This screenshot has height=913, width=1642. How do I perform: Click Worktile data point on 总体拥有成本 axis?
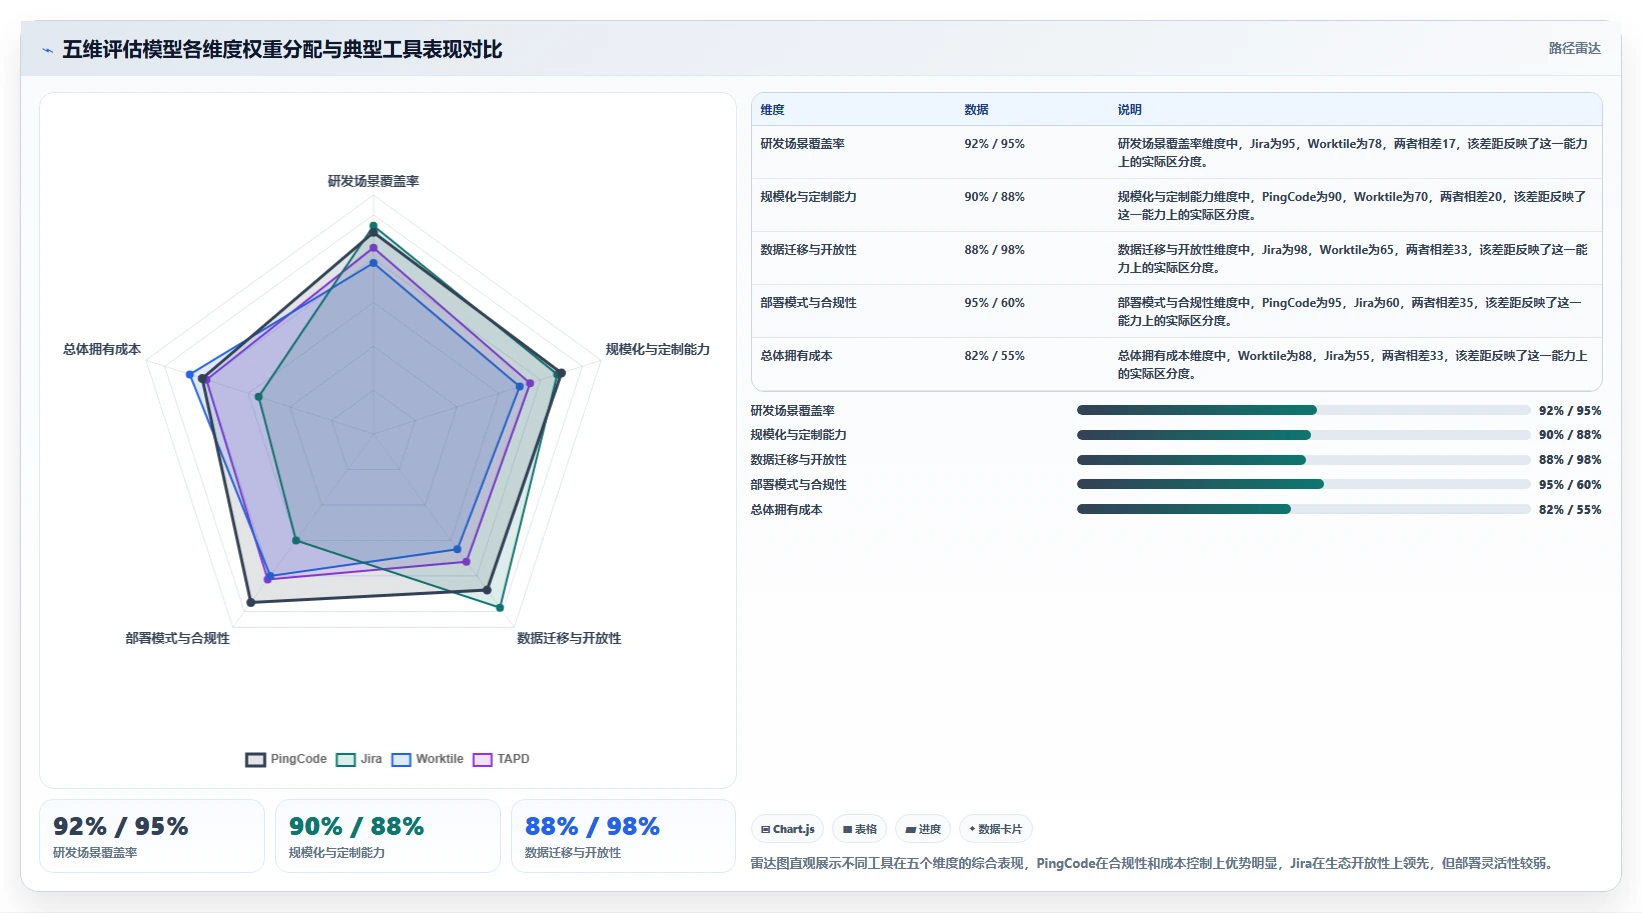[190, 375]
